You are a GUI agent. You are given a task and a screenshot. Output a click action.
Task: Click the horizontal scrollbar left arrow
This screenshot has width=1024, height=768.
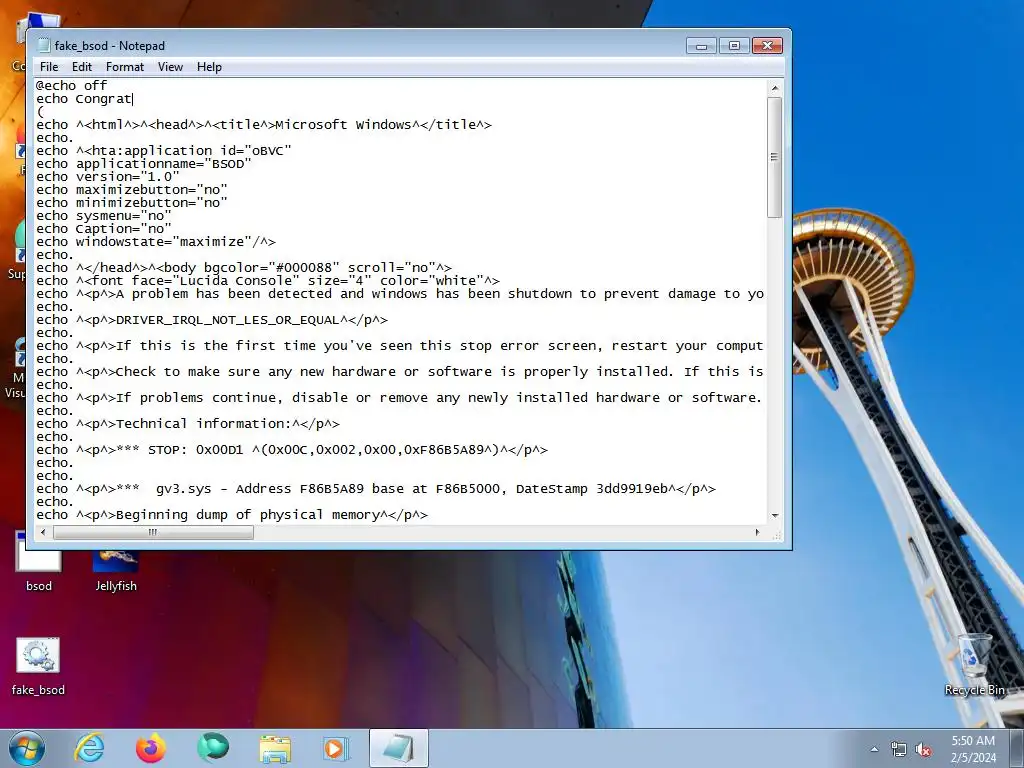pyautogui.click(x=43, y=532)
